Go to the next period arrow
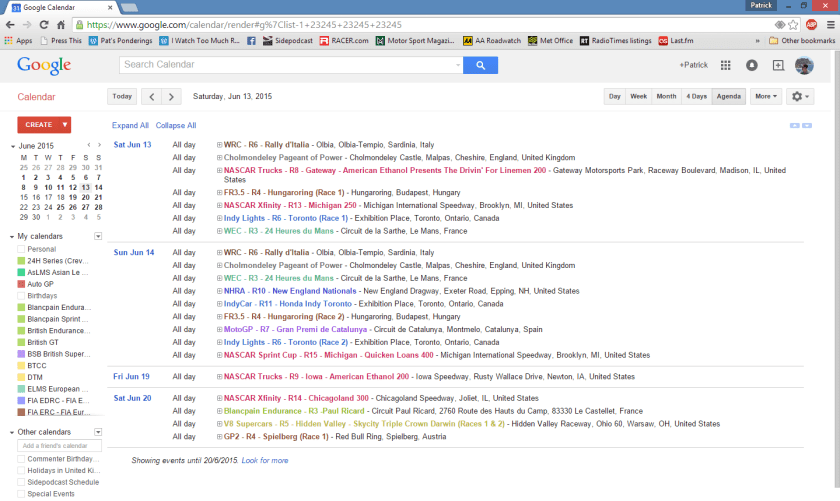This screenshot has height=501, width=840. click(x=171, y=97)
